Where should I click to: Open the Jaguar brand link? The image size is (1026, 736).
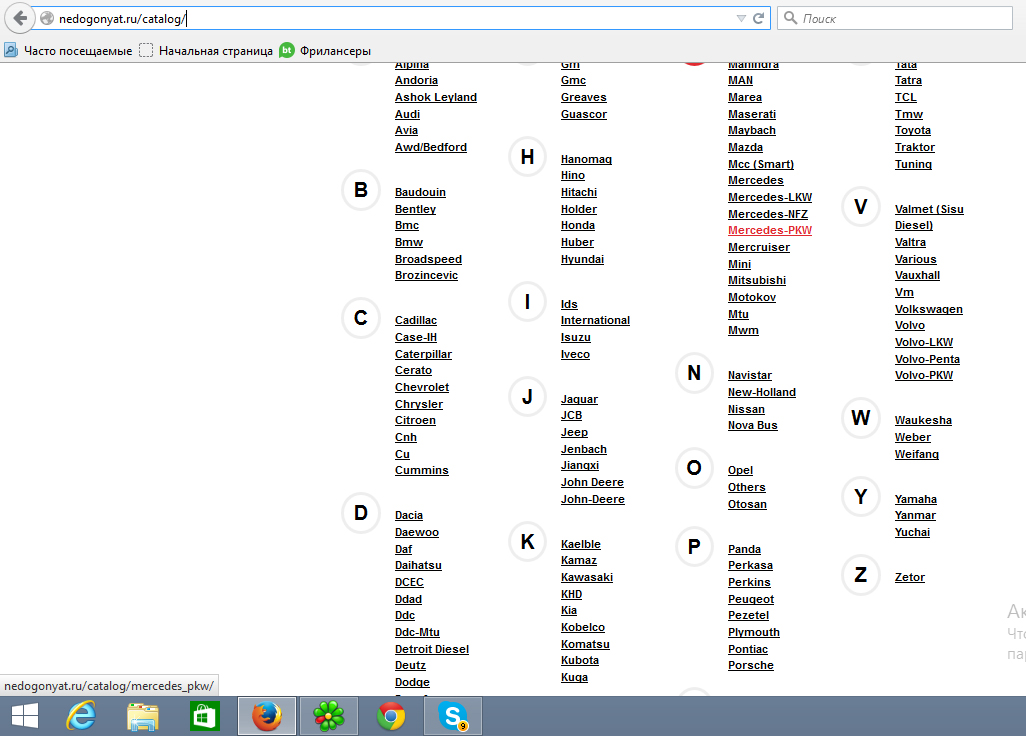(579, 399)
